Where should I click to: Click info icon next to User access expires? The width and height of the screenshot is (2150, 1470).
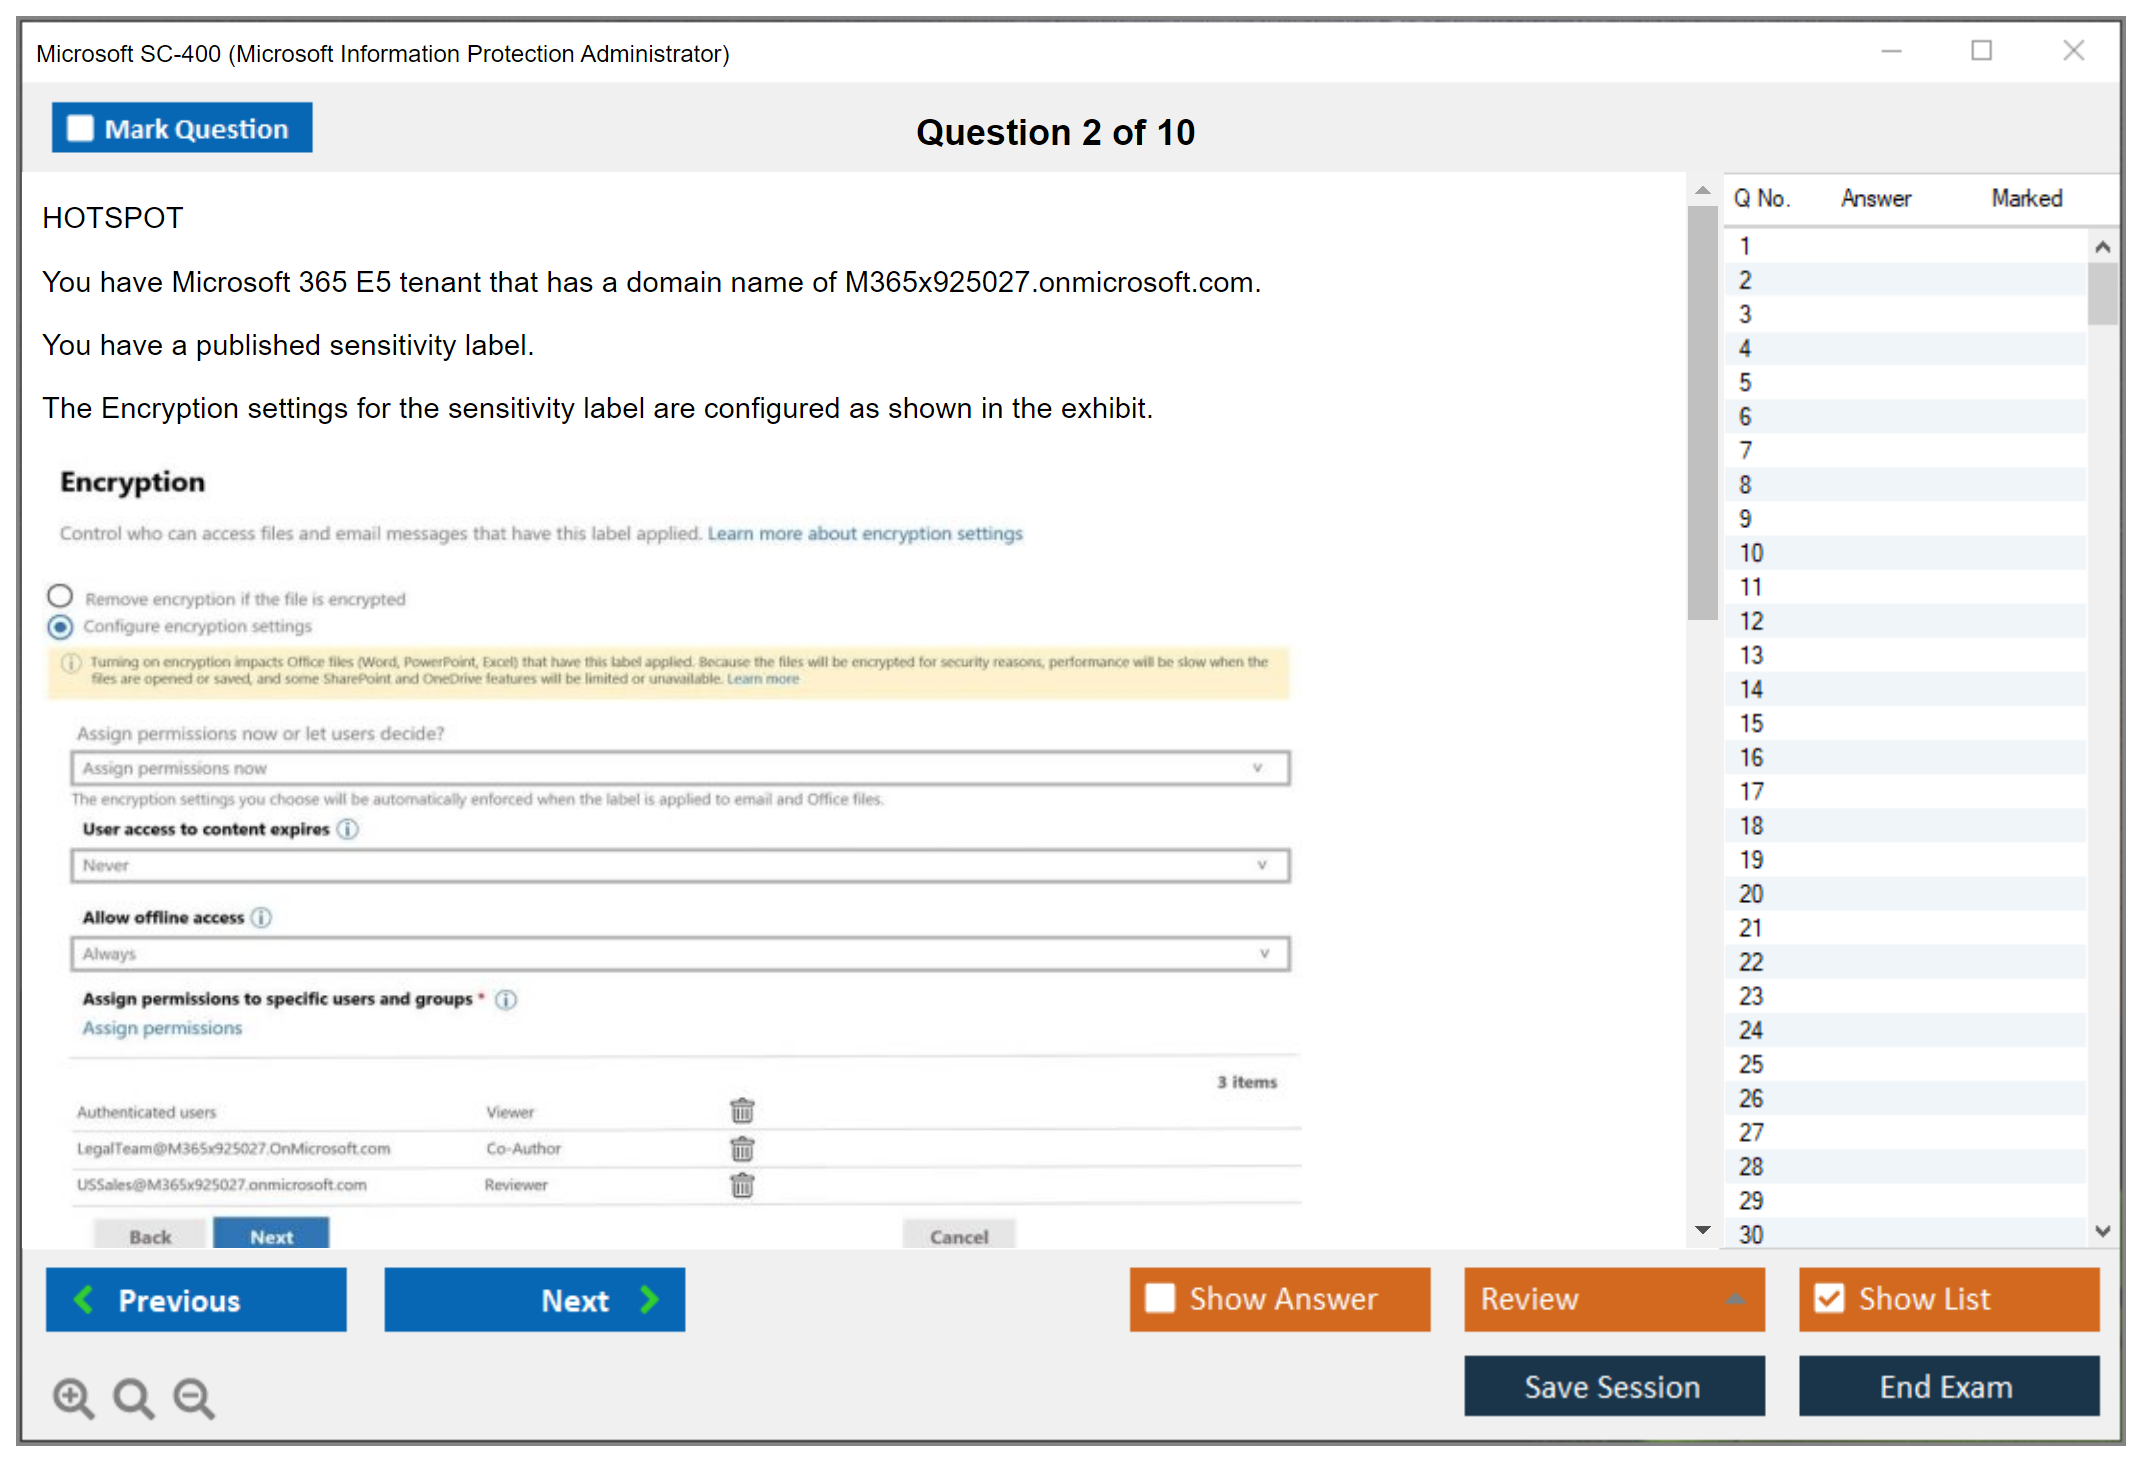[347, 829]
